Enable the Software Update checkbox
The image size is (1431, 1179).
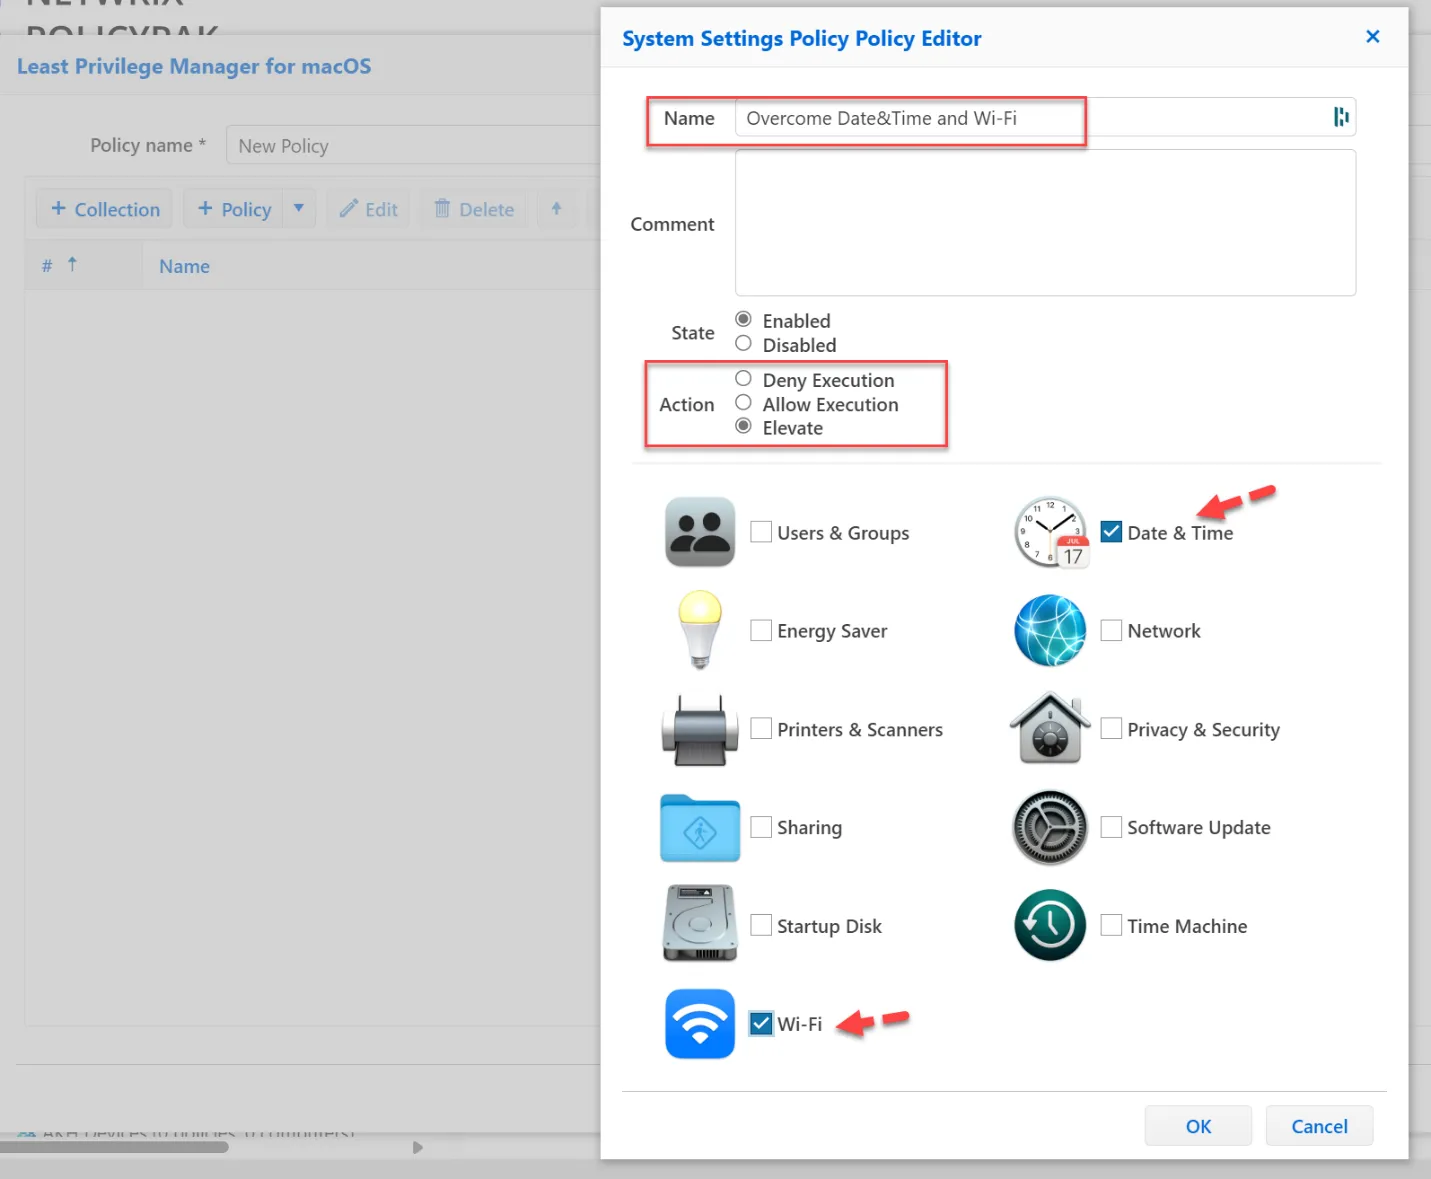[1111, 827]
